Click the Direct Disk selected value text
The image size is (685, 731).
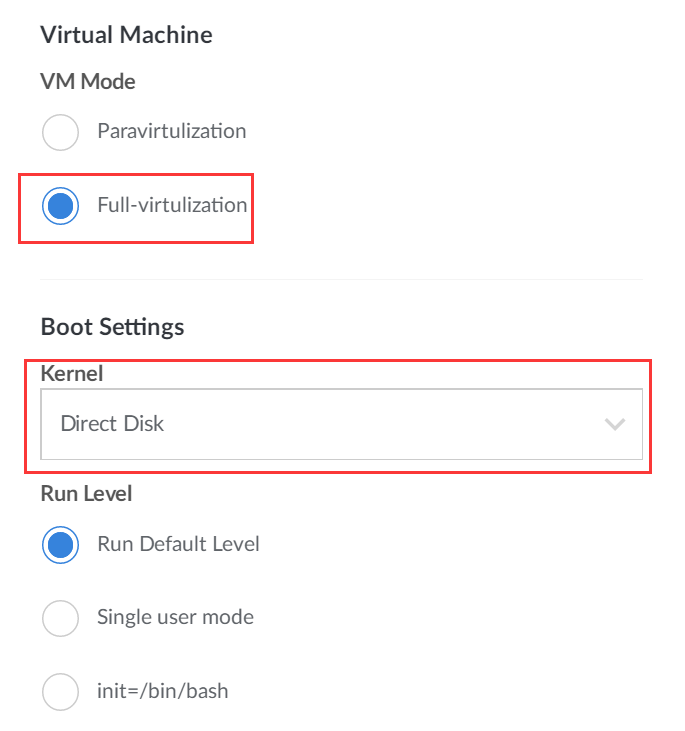(x=112, y=424)
